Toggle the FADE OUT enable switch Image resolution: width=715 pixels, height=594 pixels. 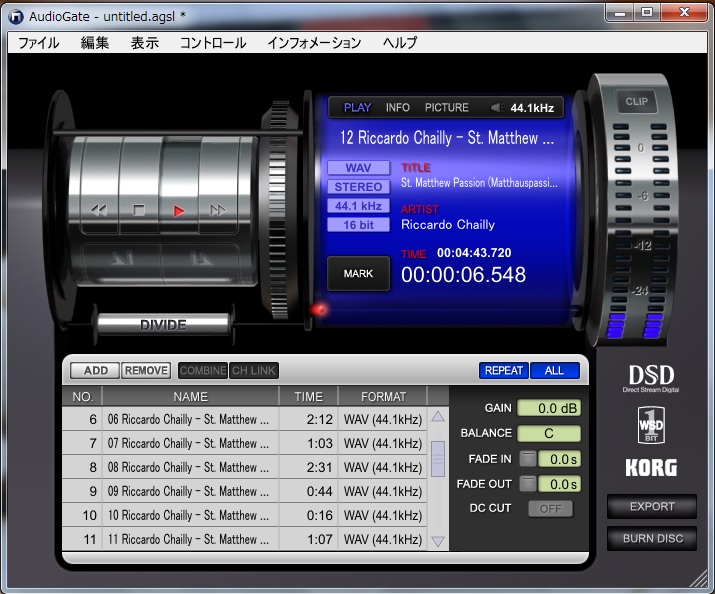point(528,484)
